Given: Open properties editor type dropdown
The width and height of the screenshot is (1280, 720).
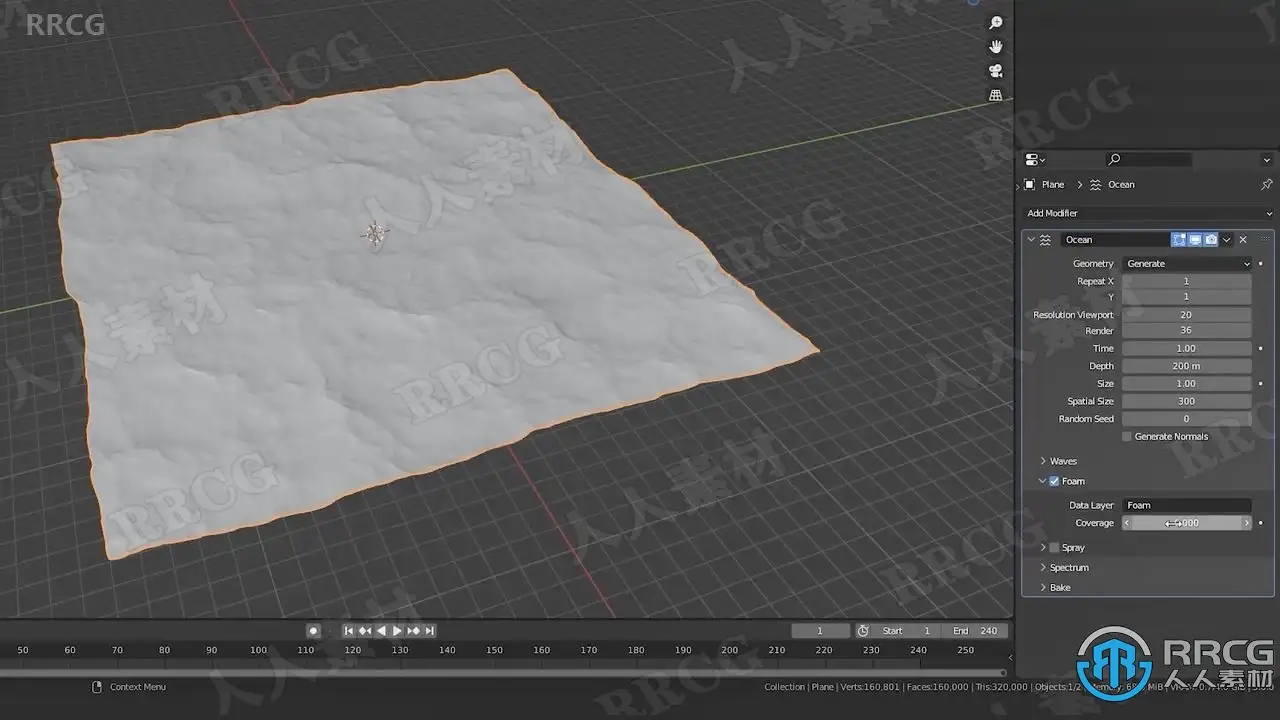Looking at the screenshot, I should [1035, 159].
